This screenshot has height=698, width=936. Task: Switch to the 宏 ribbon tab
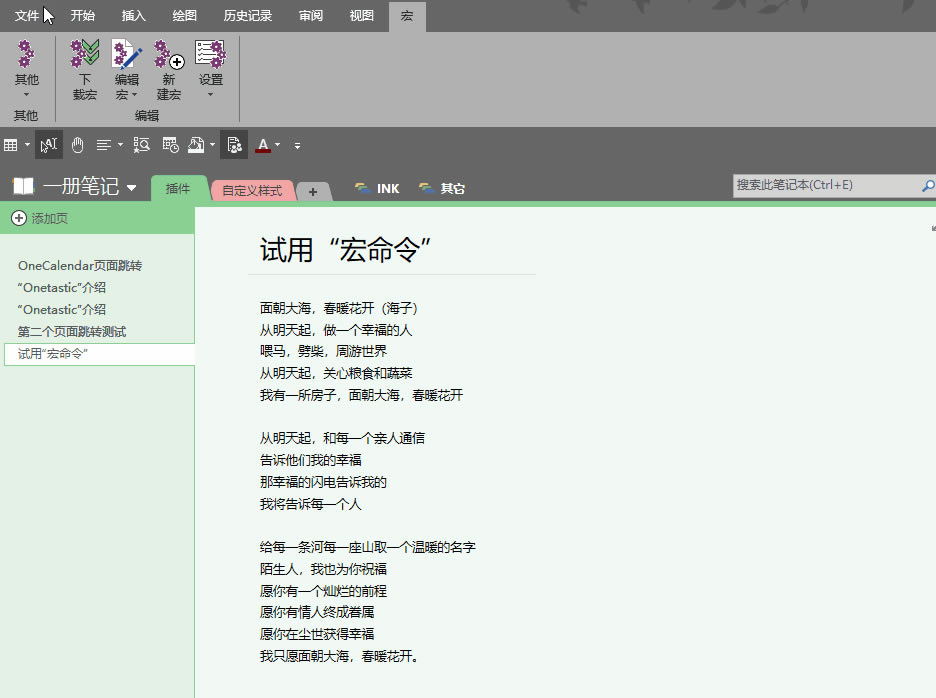[x=407, y=16]
